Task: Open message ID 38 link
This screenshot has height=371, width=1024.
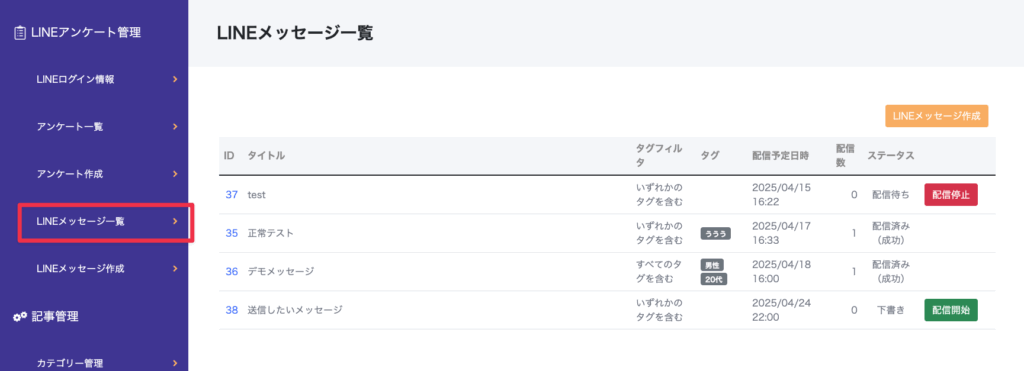Action: (x=232, y=310)
